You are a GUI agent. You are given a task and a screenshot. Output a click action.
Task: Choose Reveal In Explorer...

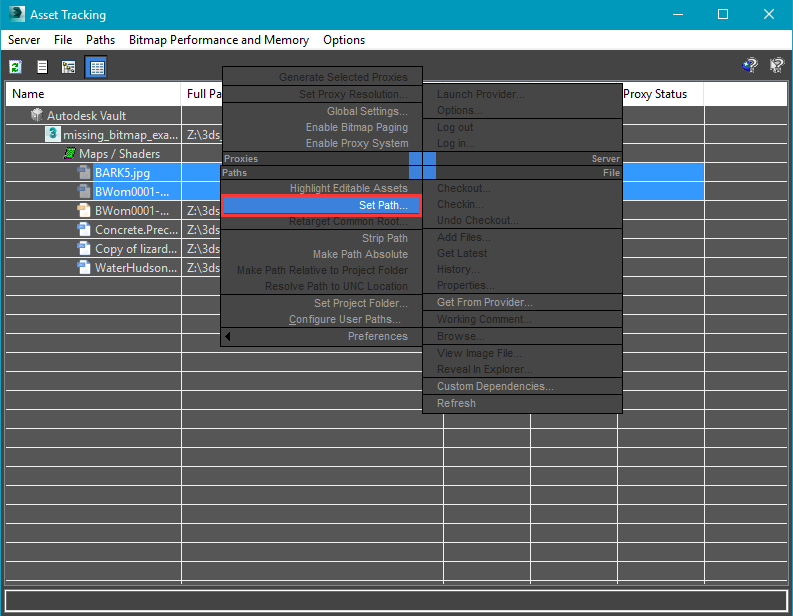[484, 369]
